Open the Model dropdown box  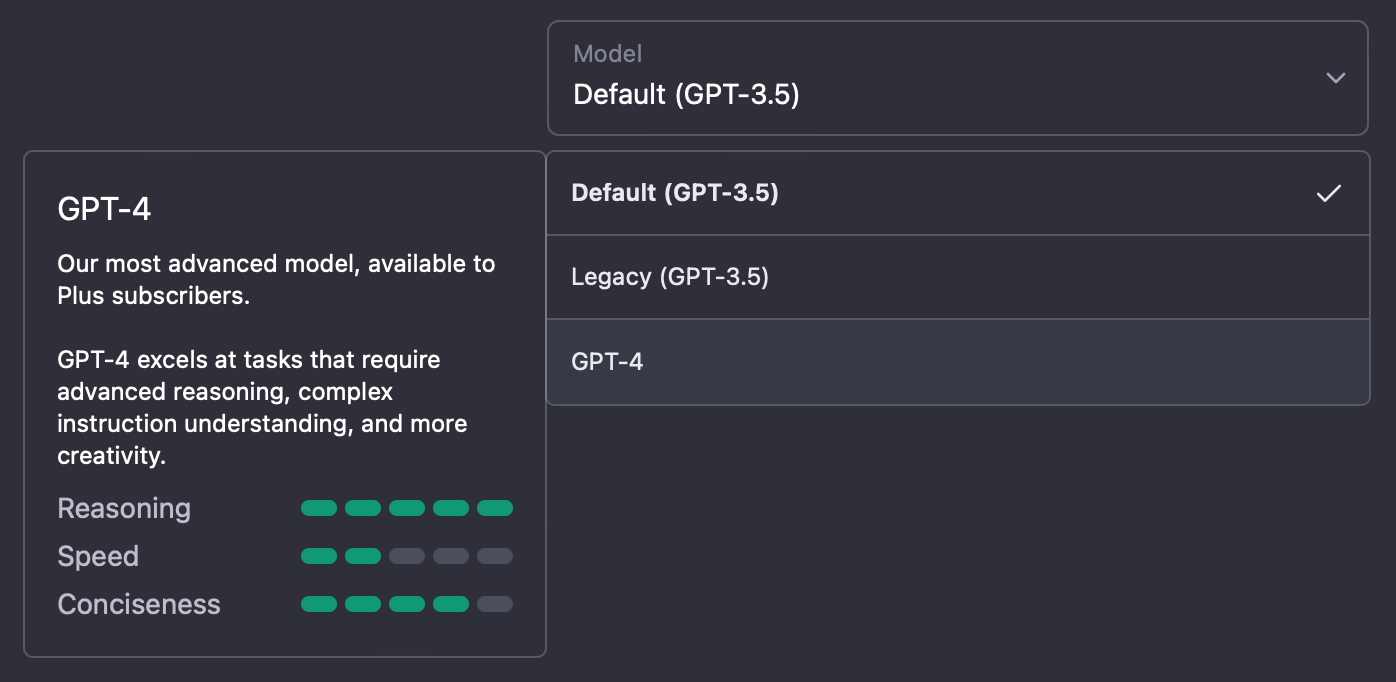957,78
